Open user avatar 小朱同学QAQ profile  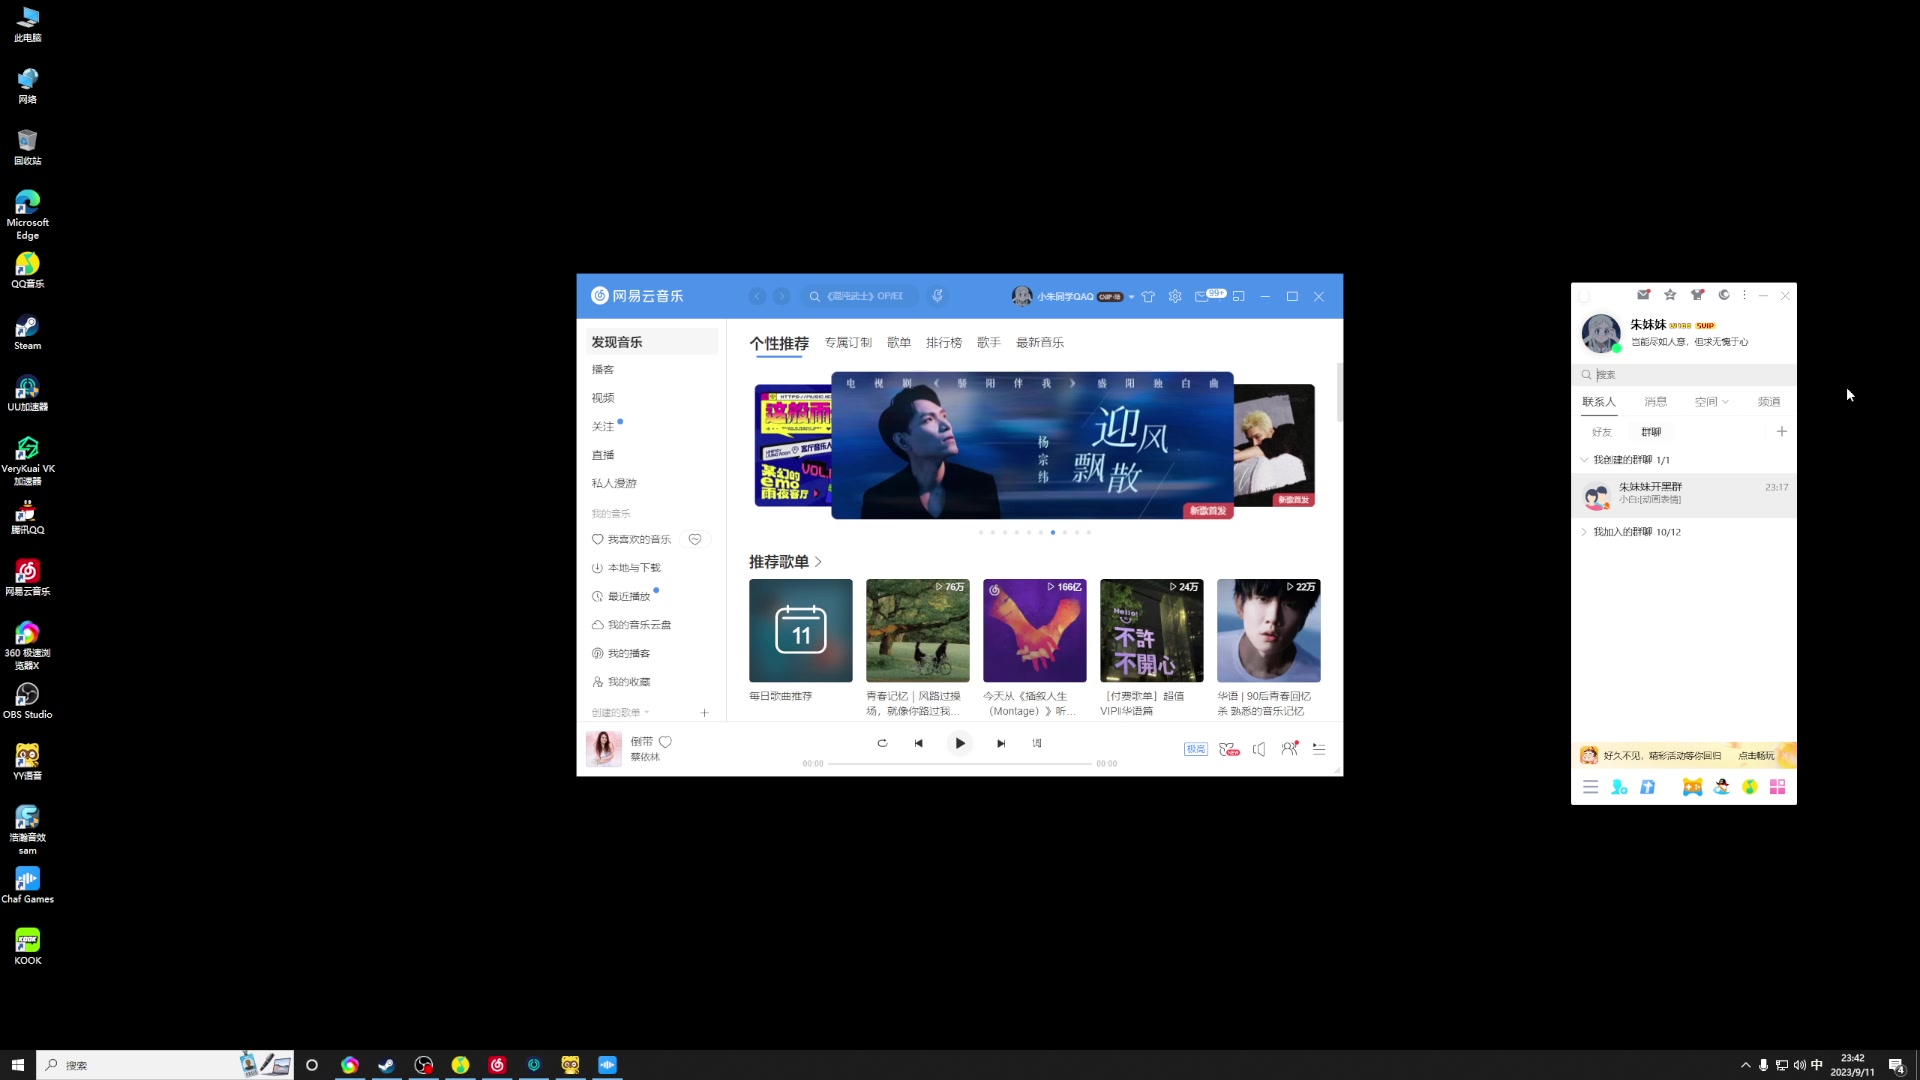[x=1022, y=296]
